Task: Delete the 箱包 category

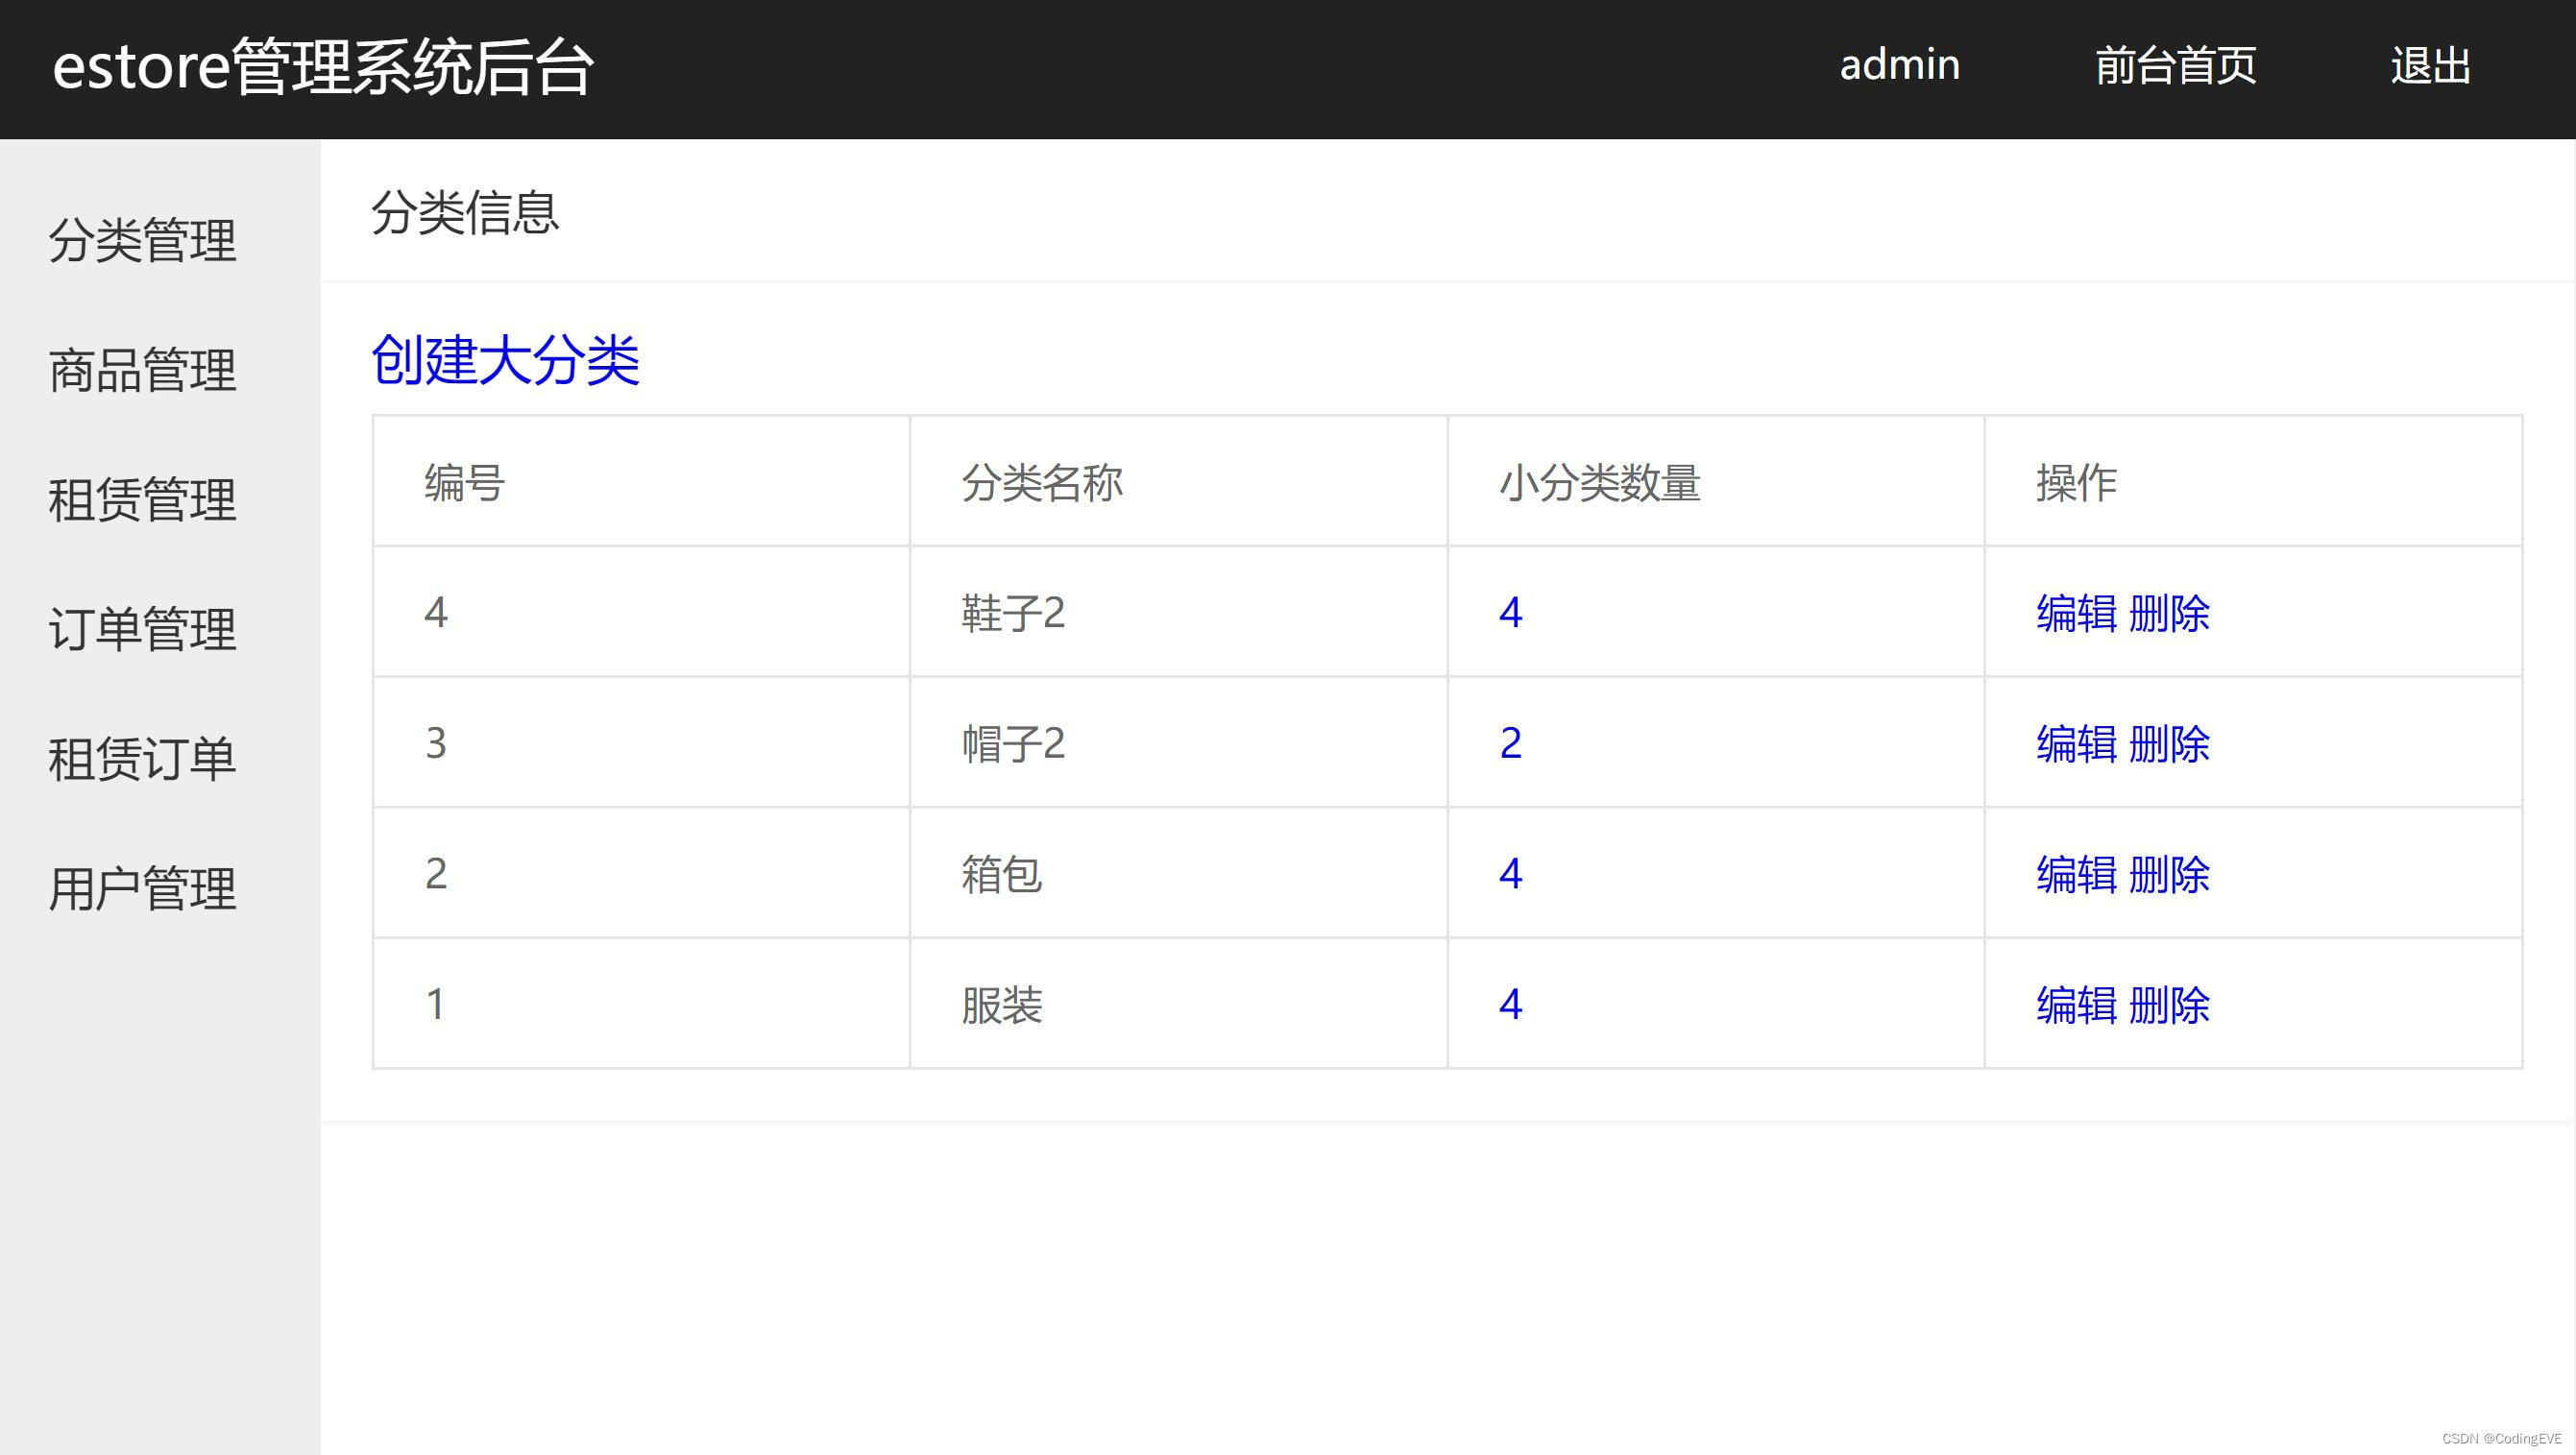Action: (x=2169, y=875)
